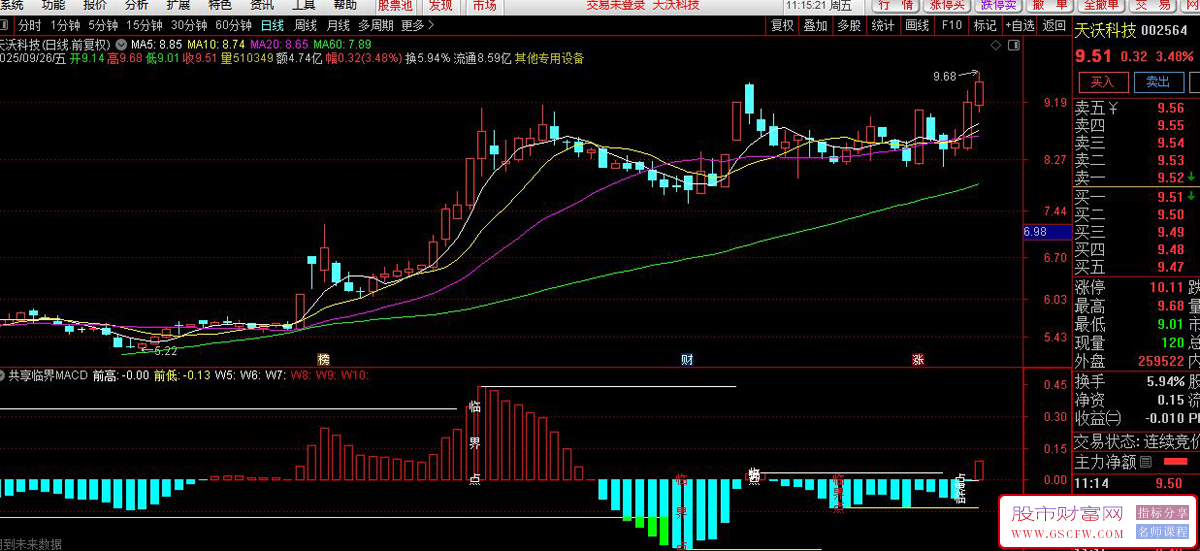Open settings icon next to 共享临界MACD
This screenshot has height=551, width=1200.
3,376
